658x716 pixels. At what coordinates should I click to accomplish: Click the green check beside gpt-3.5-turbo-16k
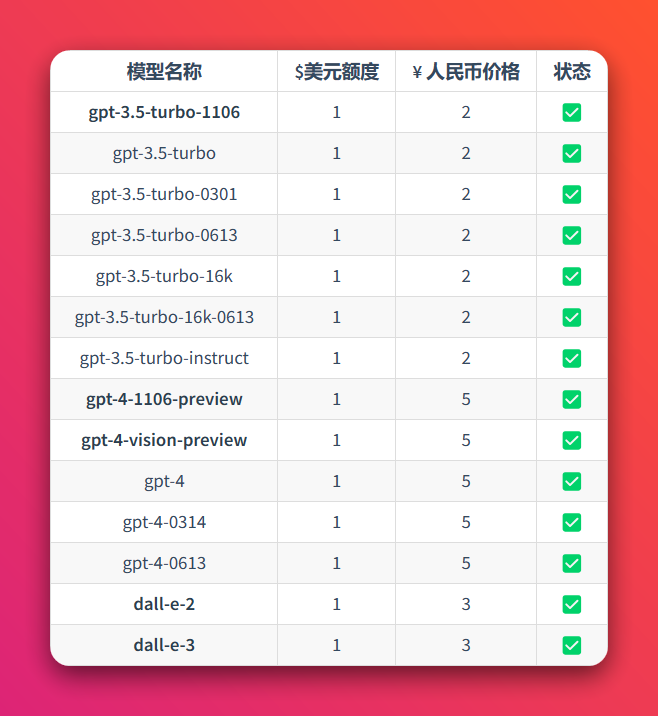[x=572, y=277]
